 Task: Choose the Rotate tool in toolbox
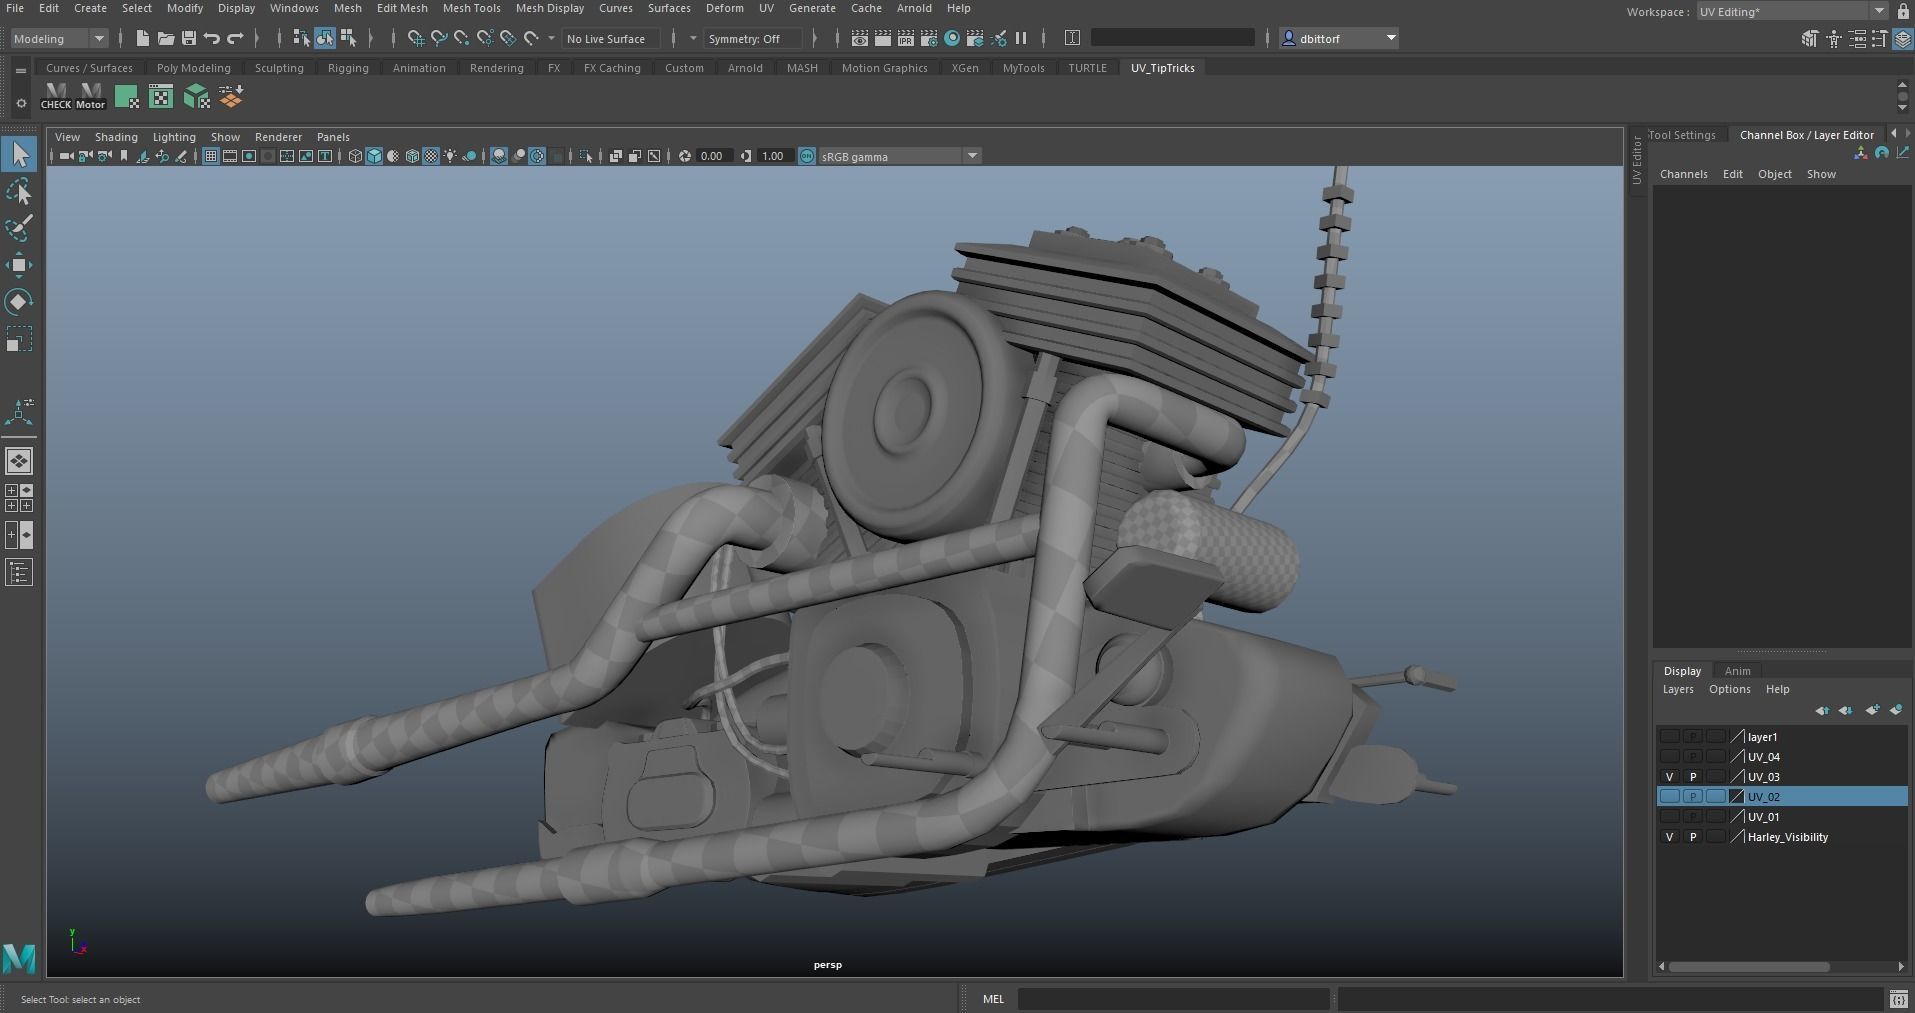point(19,301)
